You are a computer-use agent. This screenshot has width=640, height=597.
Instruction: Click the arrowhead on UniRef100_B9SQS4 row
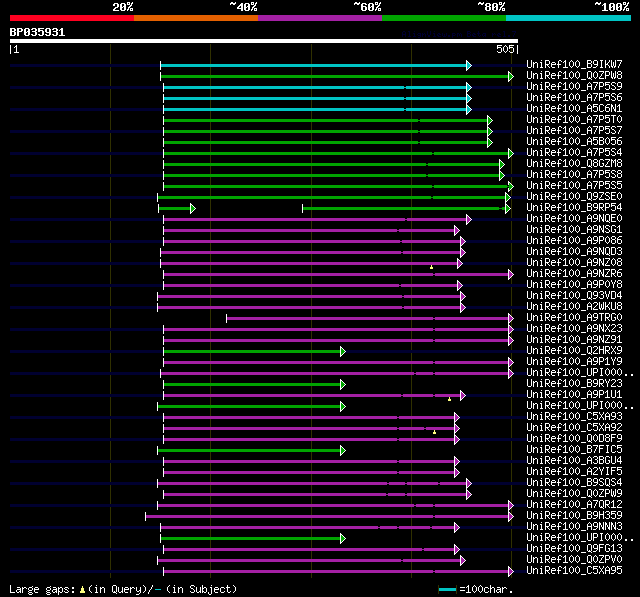tap(469, 484)
